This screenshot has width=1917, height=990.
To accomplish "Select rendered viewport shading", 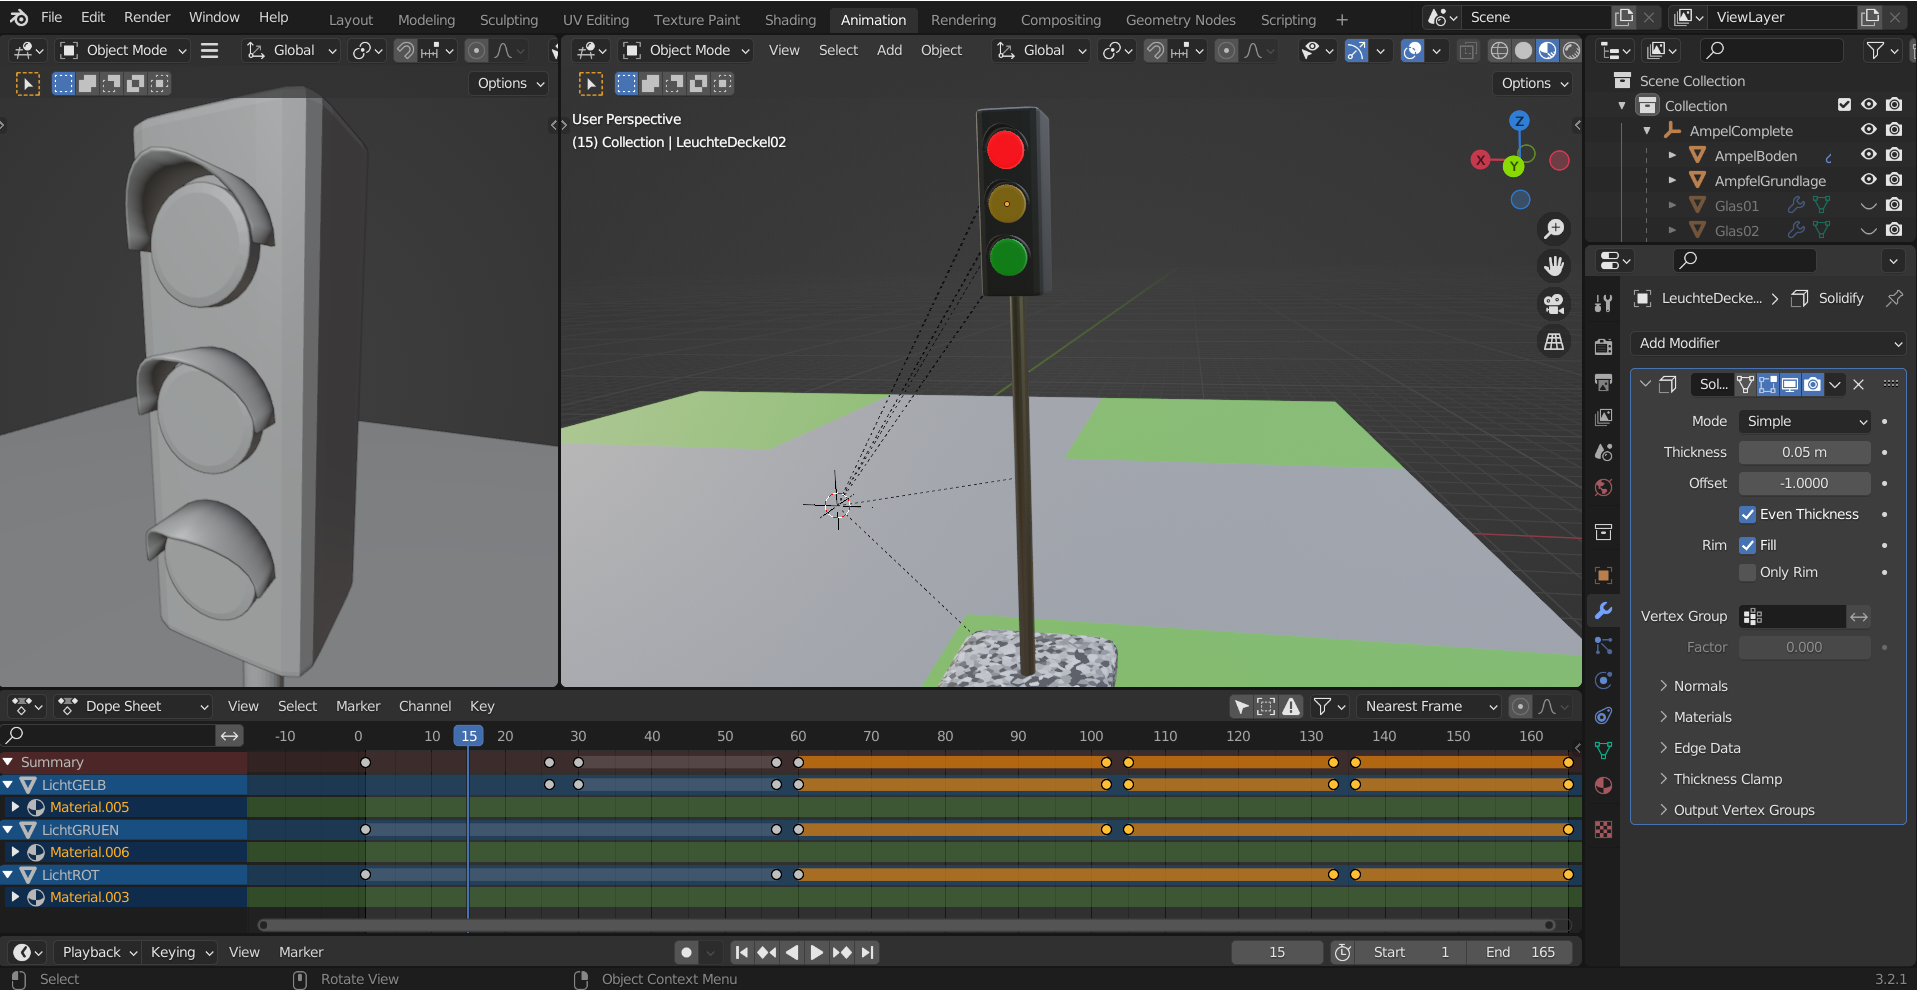I will [x=1571, y=51].
